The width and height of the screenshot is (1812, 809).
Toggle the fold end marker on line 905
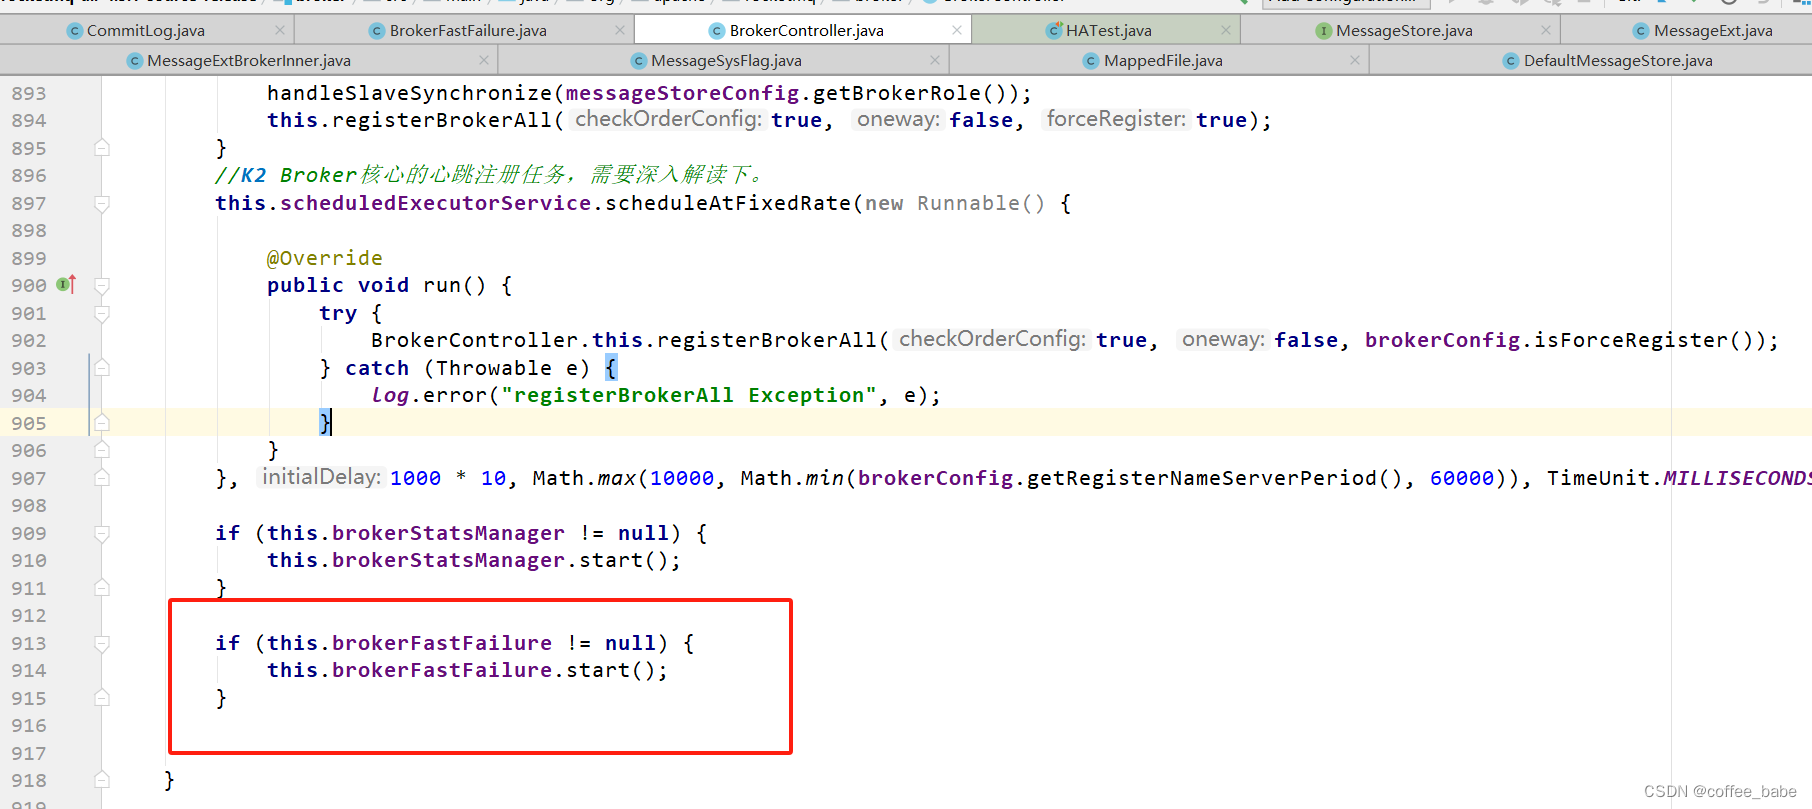(x=102, y=423)
